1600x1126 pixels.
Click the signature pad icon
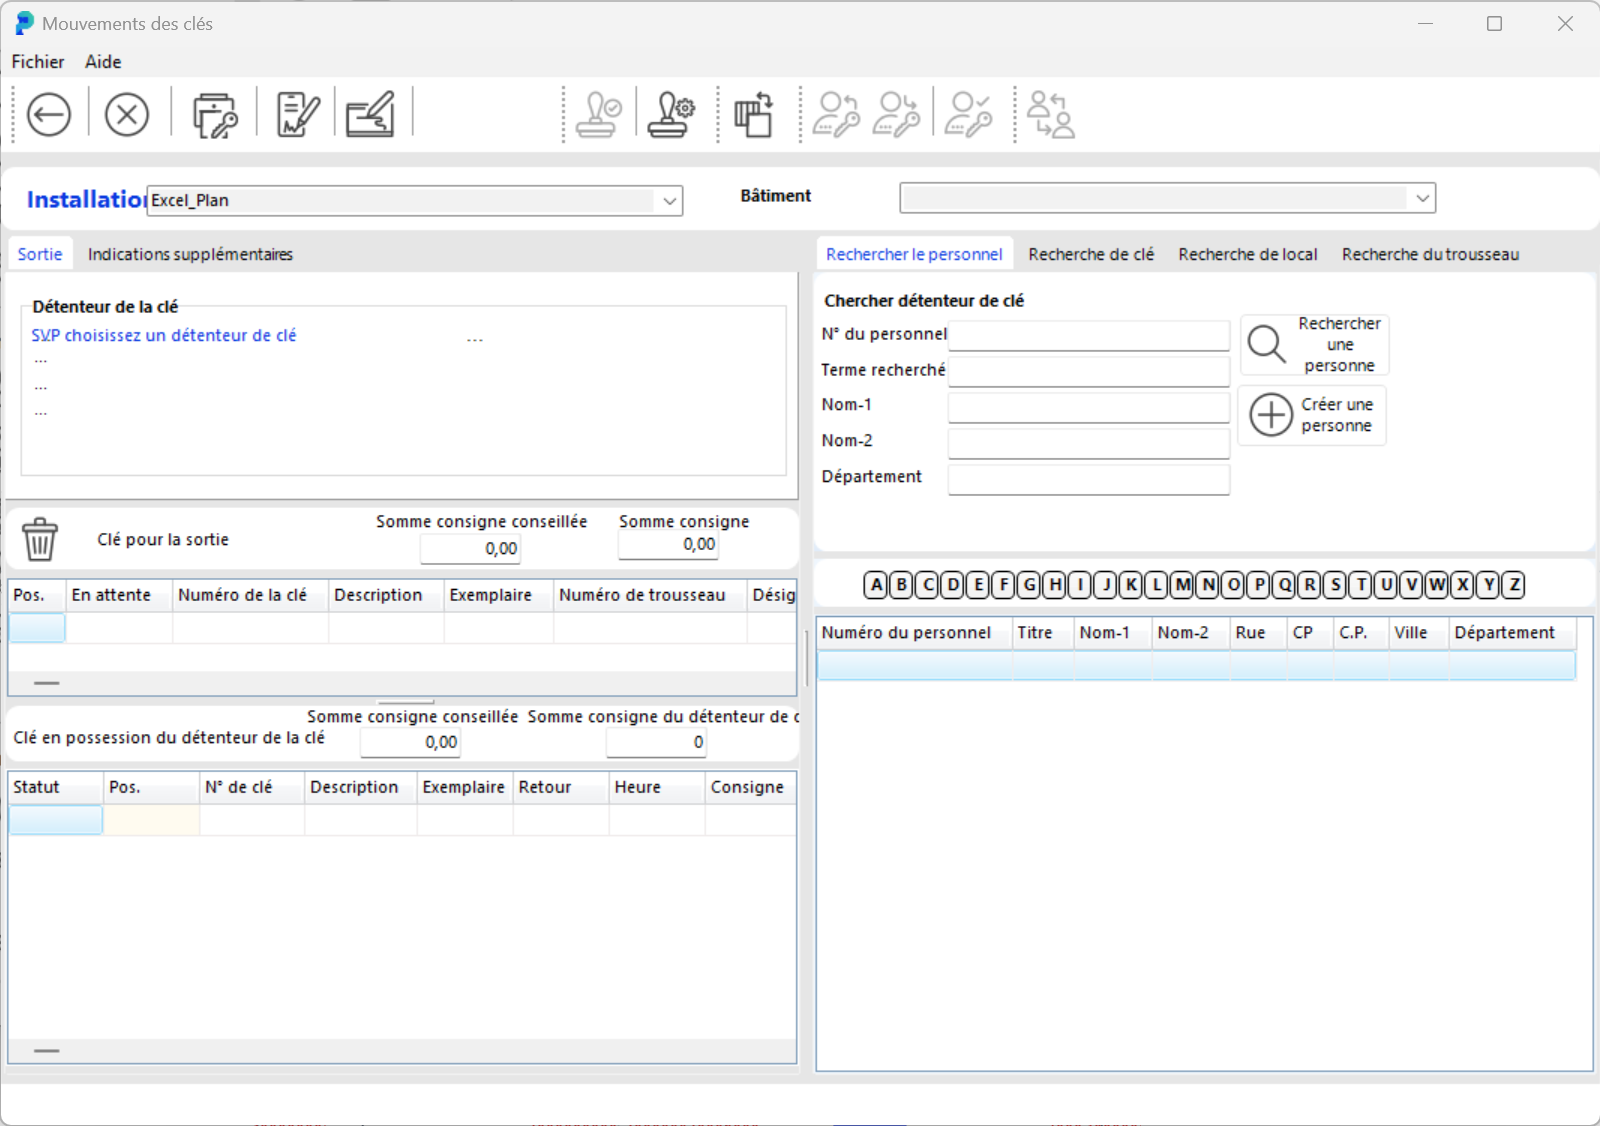pos(370,114)
